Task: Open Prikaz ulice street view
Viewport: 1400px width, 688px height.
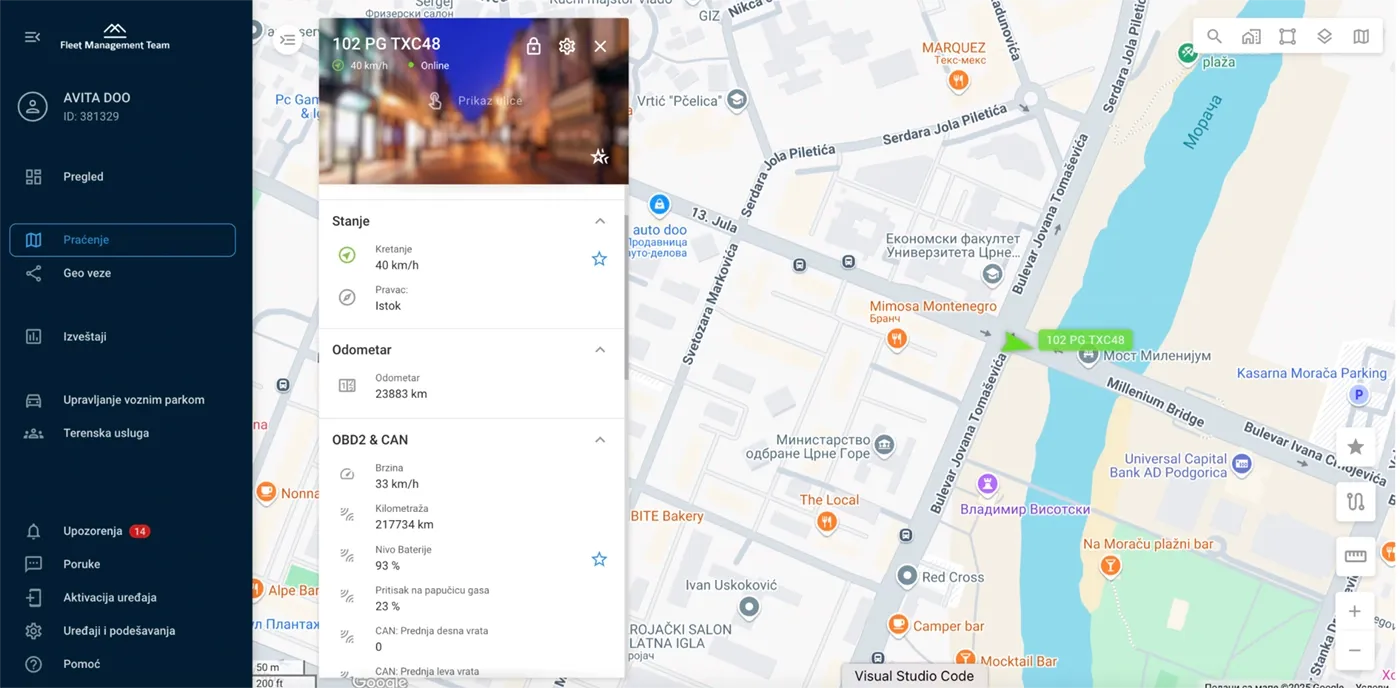Action: (475, 101)
